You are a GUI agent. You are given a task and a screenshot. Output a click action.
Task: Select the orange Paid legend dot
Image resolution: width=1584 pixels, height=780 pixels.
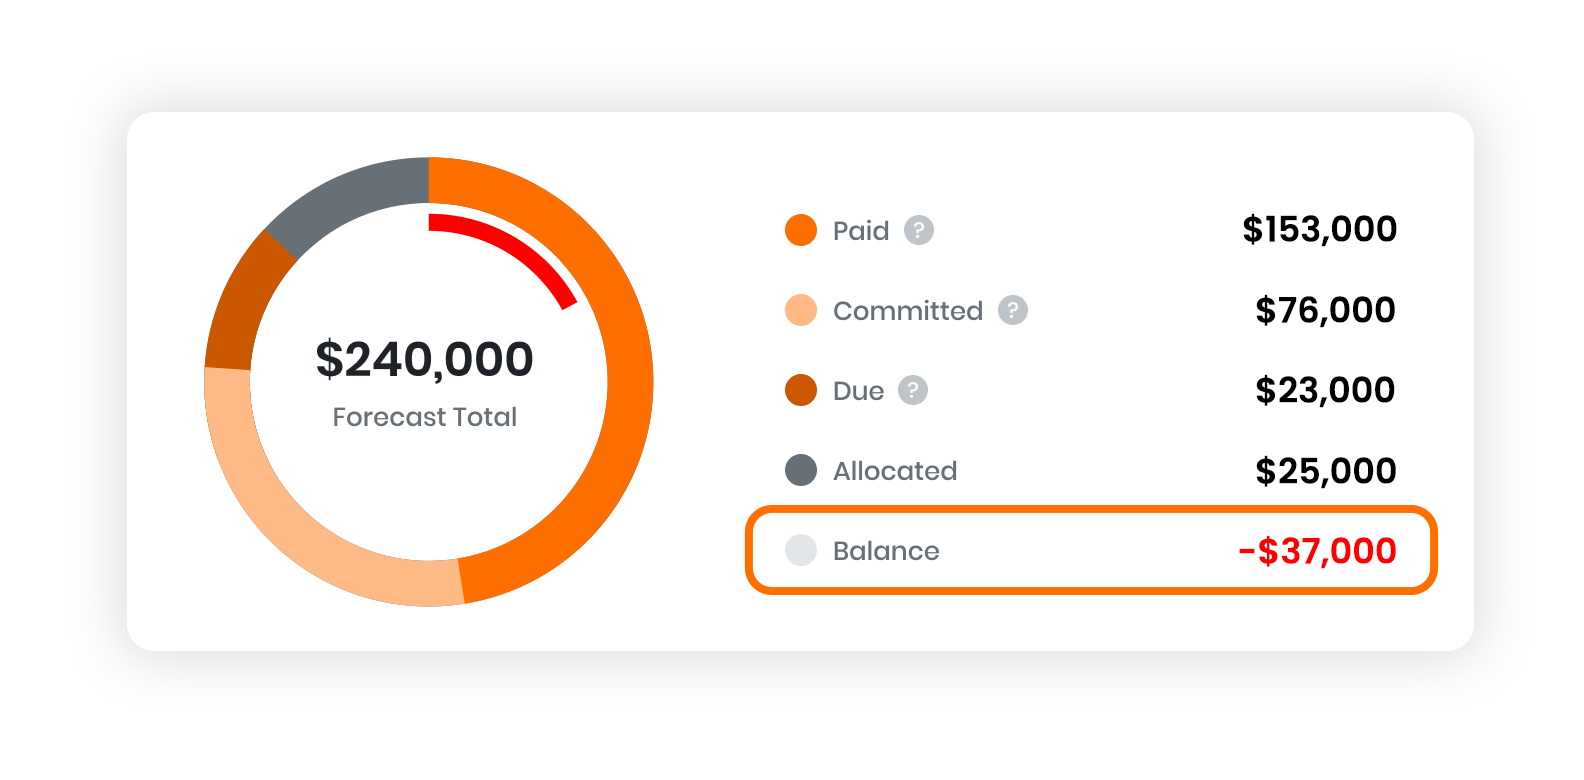click(x=800, y=230)
